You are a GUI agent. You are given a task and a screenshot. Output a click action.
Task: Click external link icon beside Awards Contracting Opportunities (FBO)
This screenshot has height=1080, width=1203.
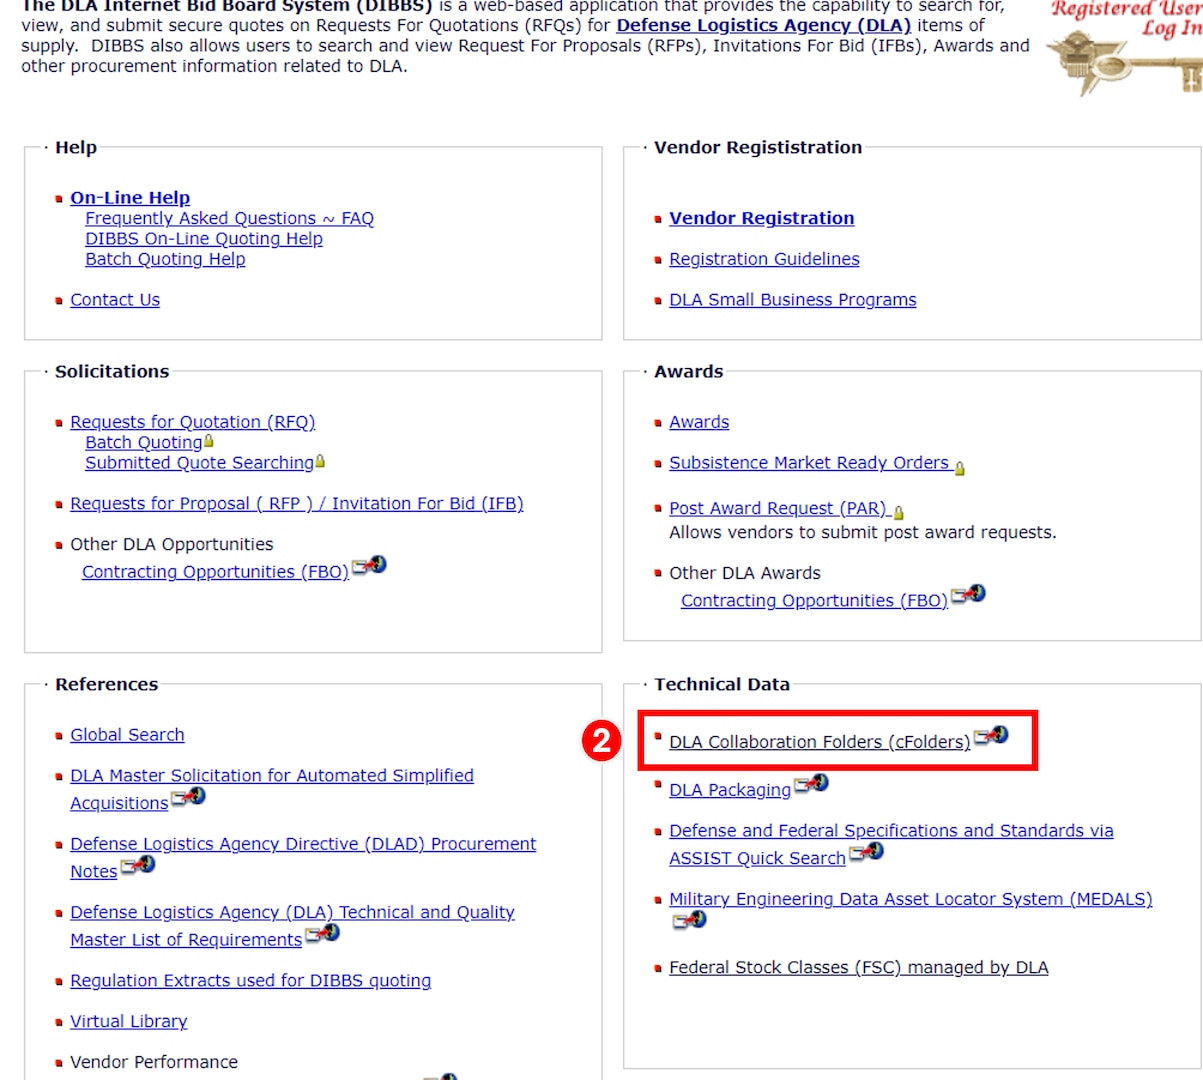coord(968,595)
